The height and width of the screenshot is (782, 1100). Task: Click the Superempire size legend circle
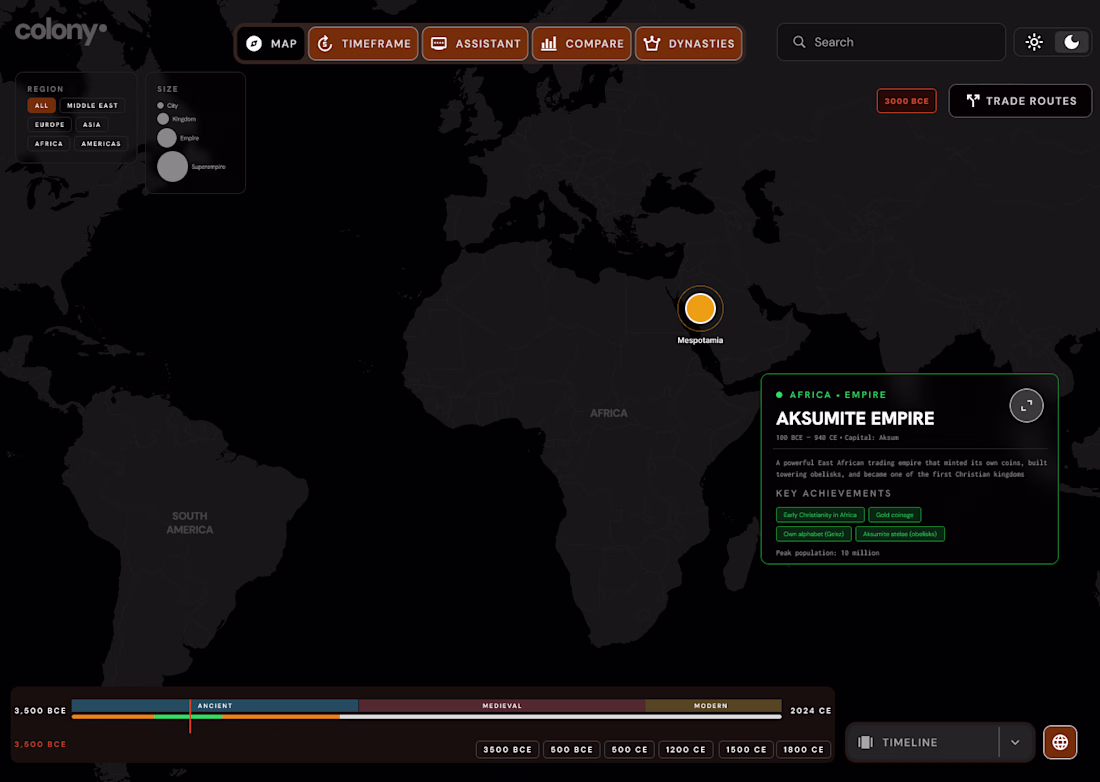[x=173, y=166]
